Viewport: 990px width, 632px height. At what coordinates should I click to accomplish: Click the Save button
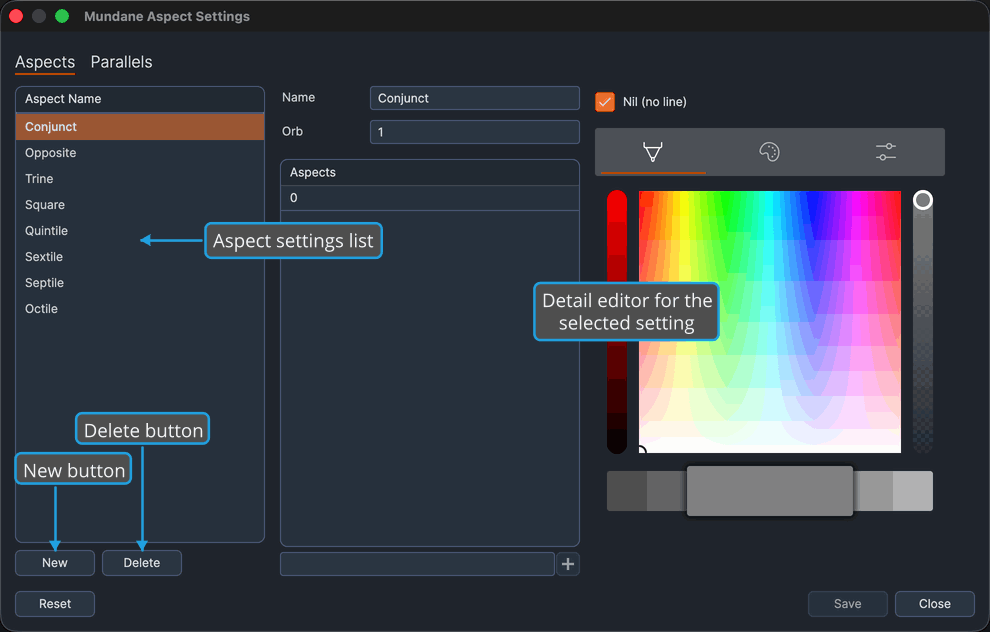(847, 604)
